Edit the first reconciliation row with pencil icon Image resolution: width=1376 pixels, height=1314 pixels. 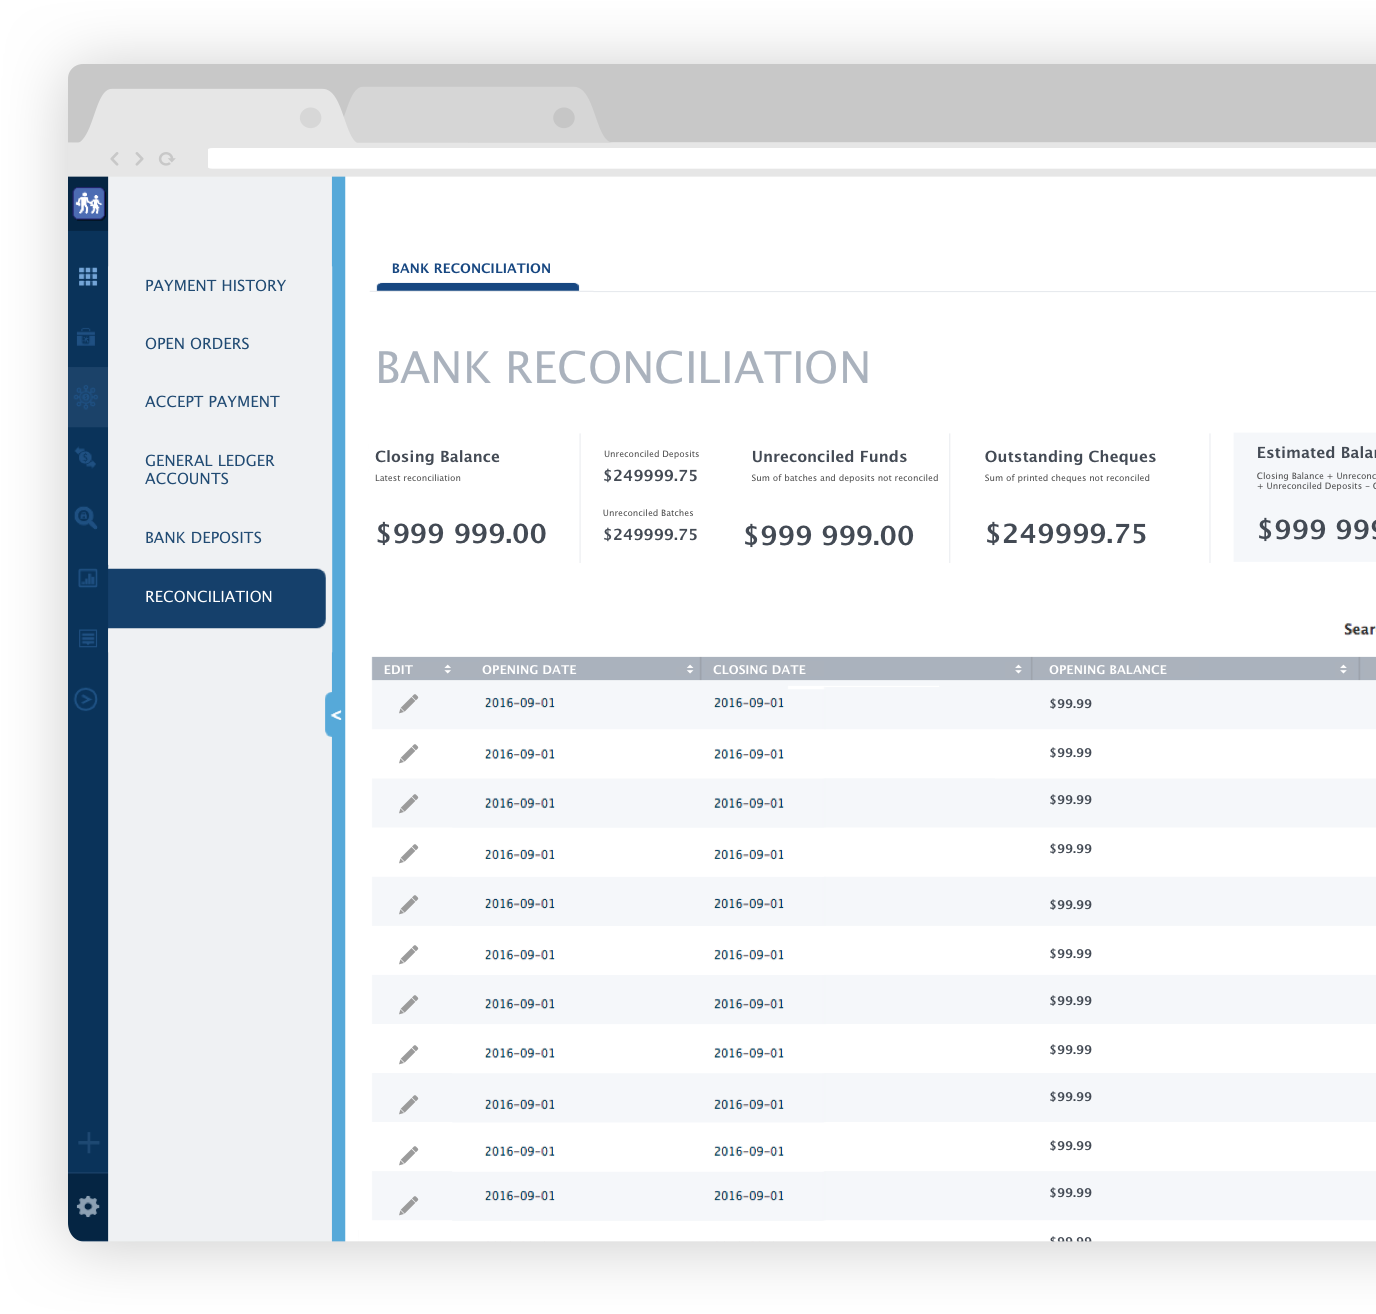[x=408, y=703]
